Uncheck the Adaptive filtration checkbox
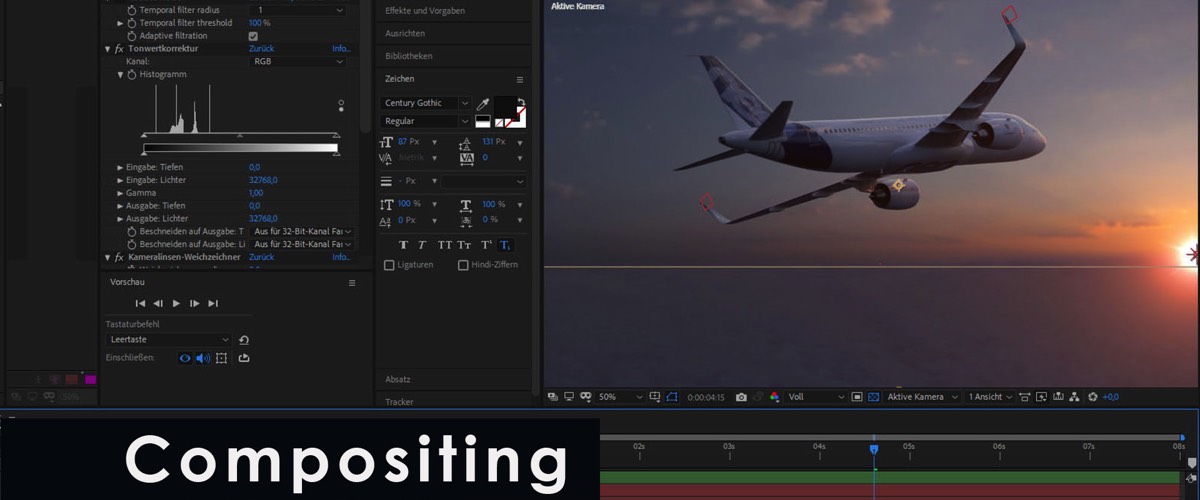The height and width of the screenshot is (500, 1200). pyautogui.click(x=253, y=36)
